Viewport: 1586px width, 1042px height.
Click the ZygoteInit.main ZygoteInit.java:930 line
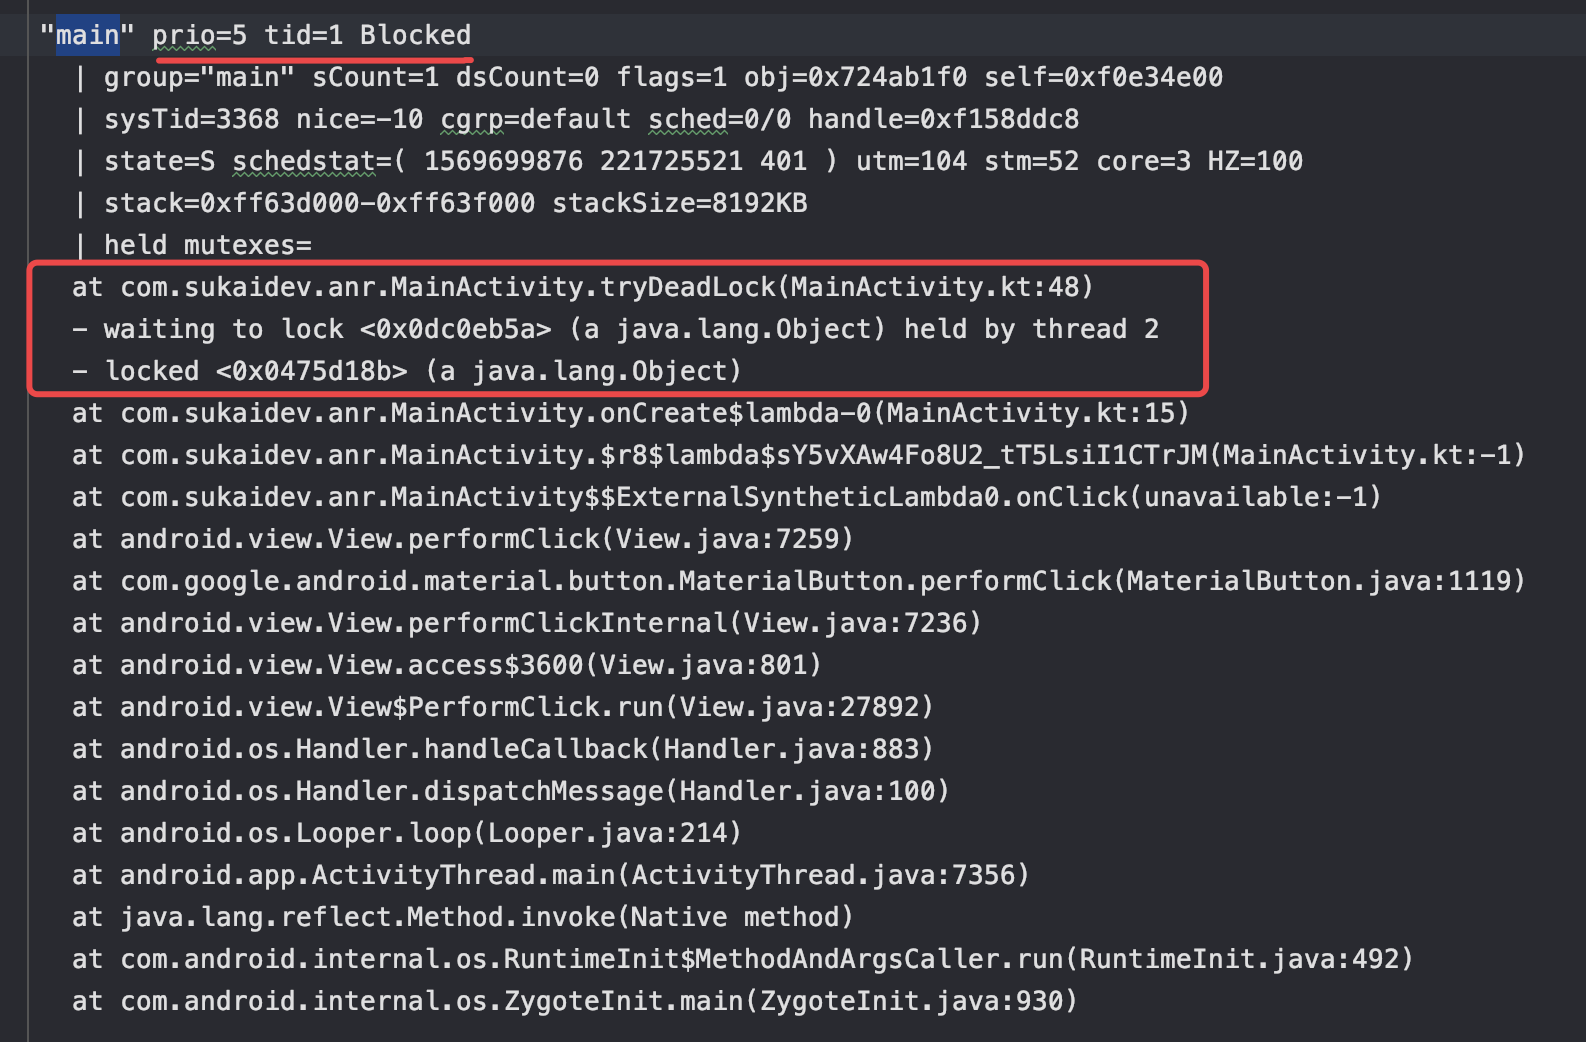(575, 1001)
